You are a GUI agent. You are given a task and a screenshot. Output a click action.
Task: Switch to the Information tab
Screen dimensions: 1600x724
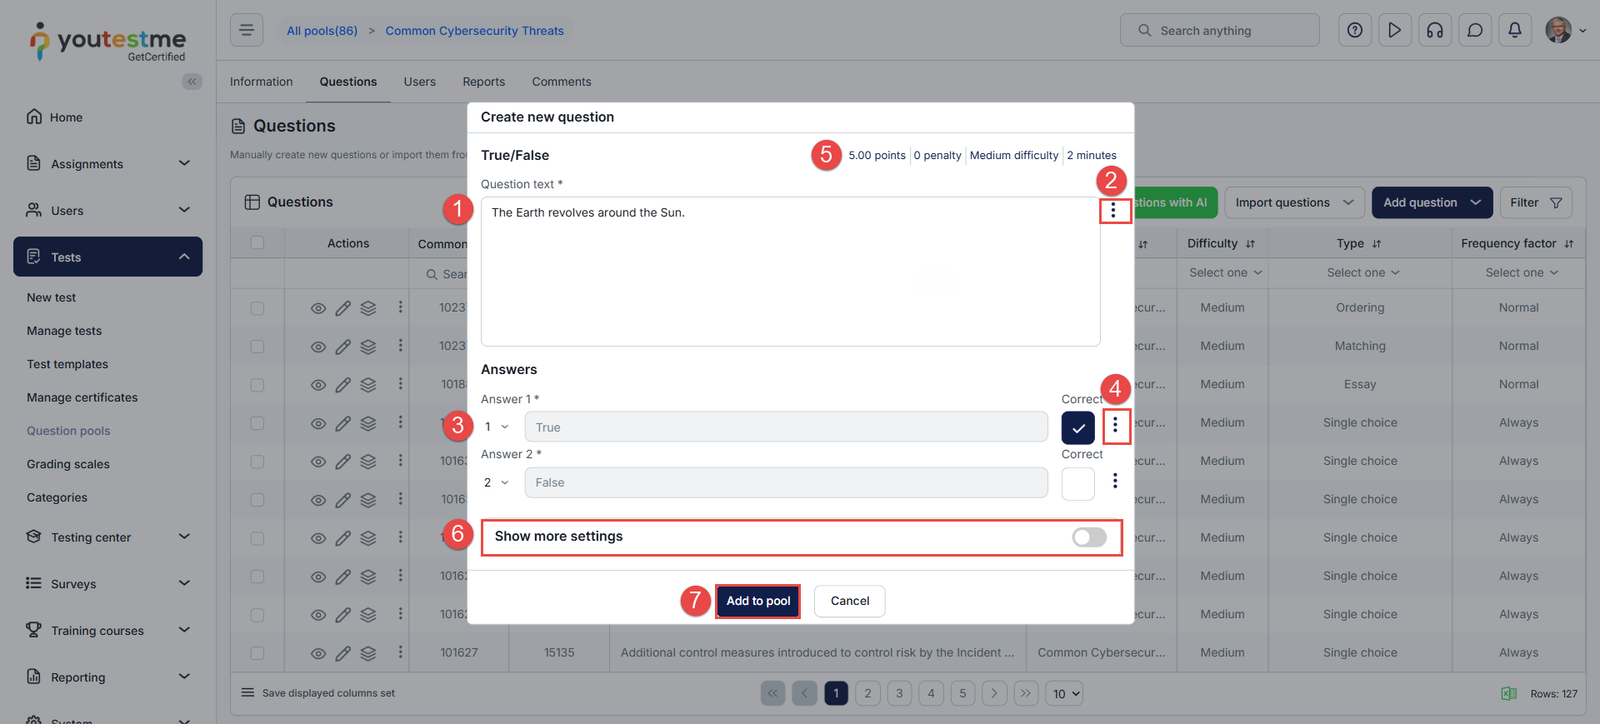tap(261, 82)
